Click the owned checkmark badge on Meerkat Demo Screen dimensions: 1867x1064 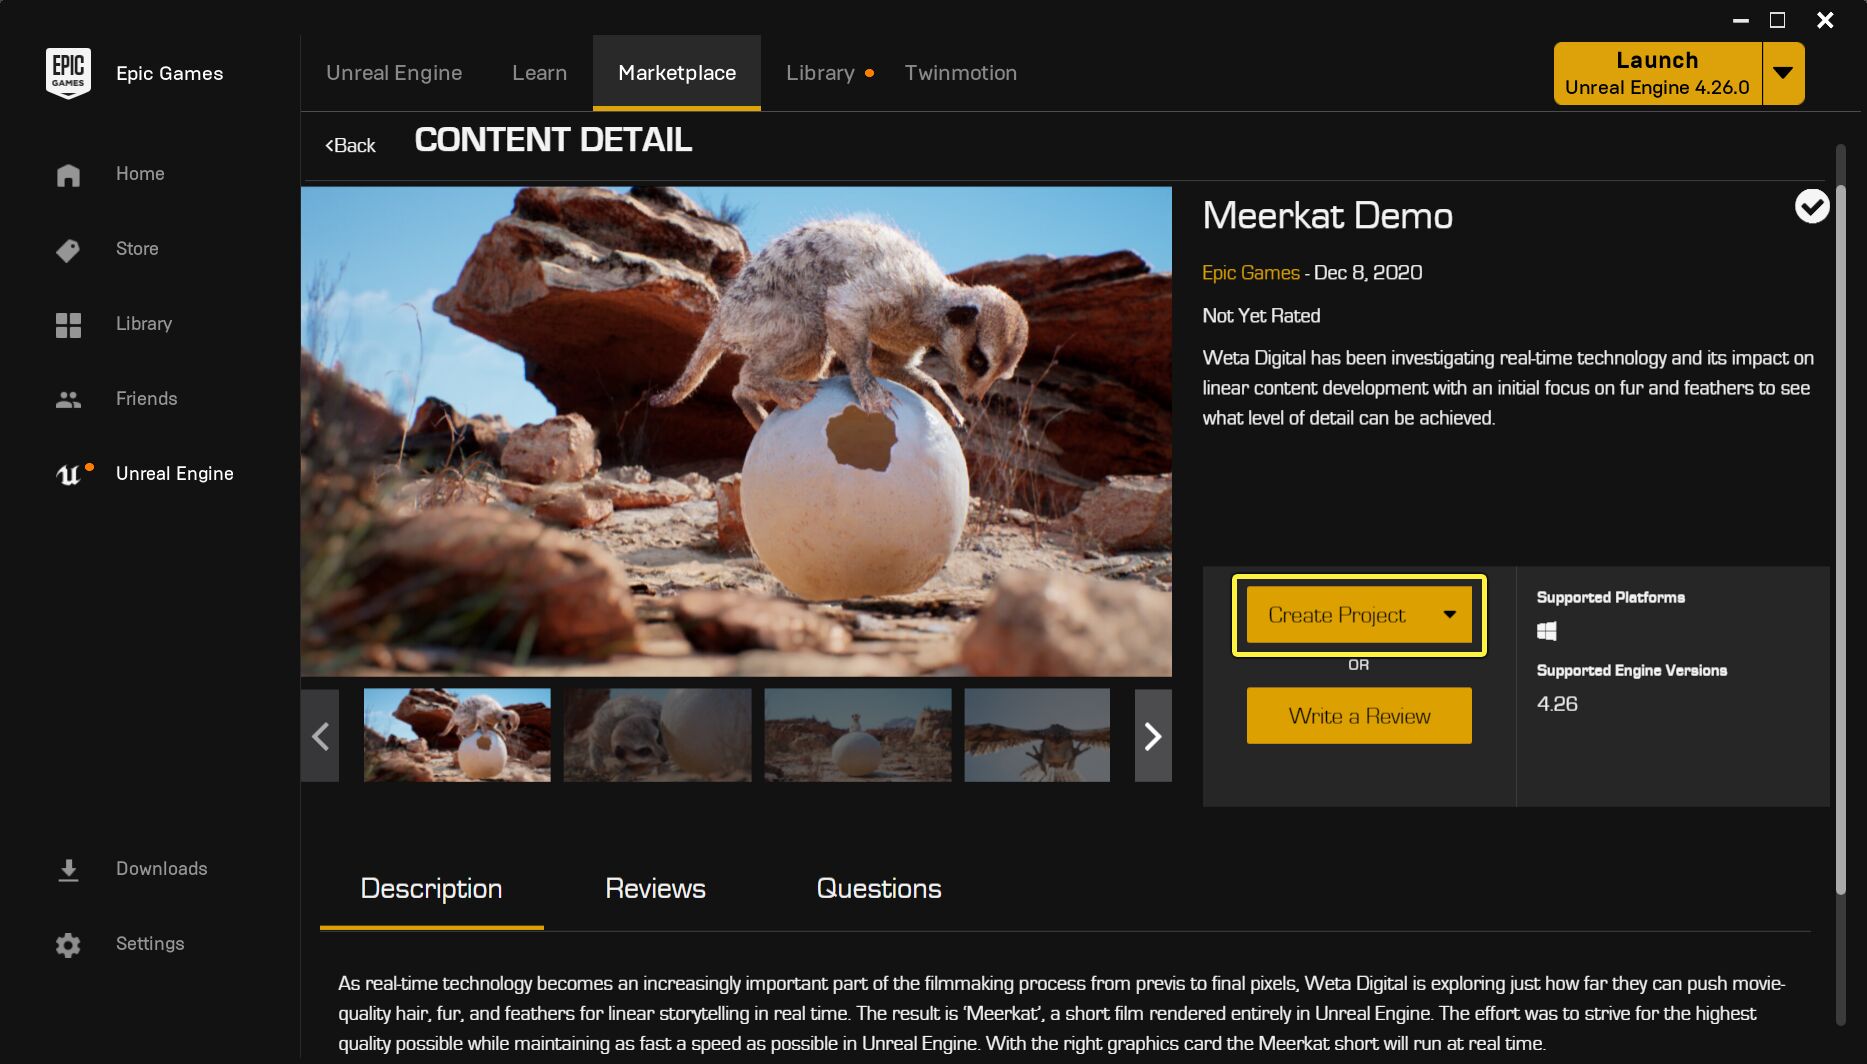click(1813, 206)
